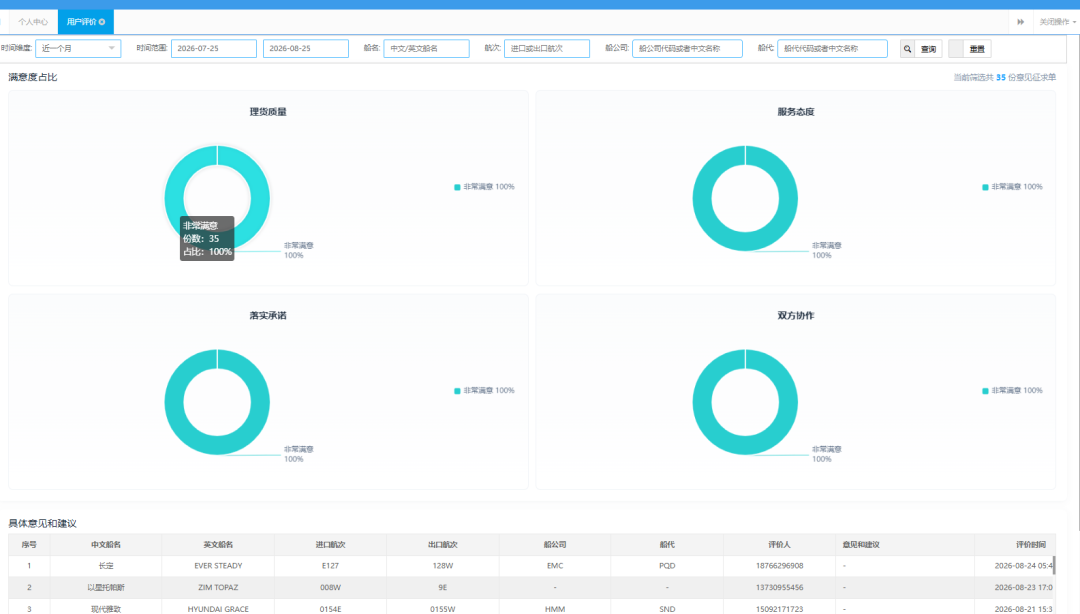Toggle 非常满意 legend in 理货质量 chart

tap(484, 187)
